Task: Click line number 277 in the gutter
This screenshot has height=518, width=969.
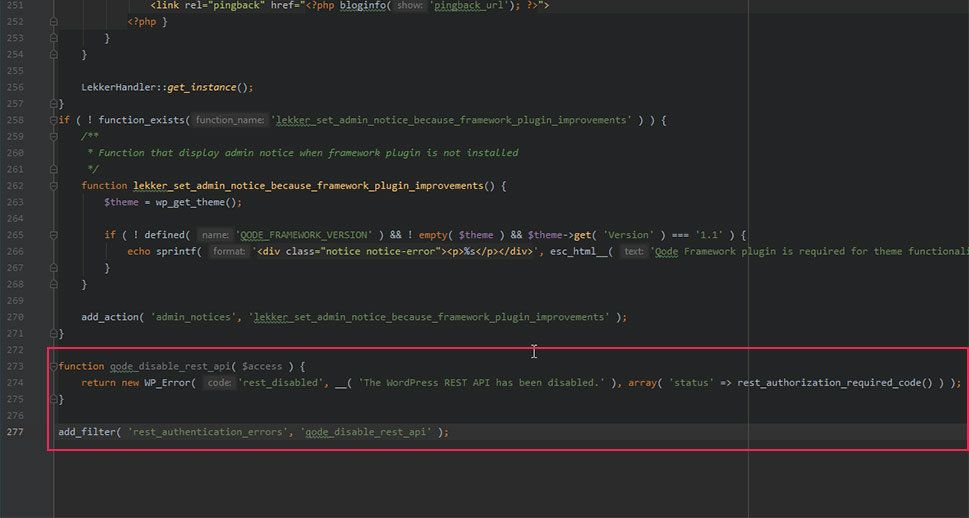Action: (x=14, y=432)
